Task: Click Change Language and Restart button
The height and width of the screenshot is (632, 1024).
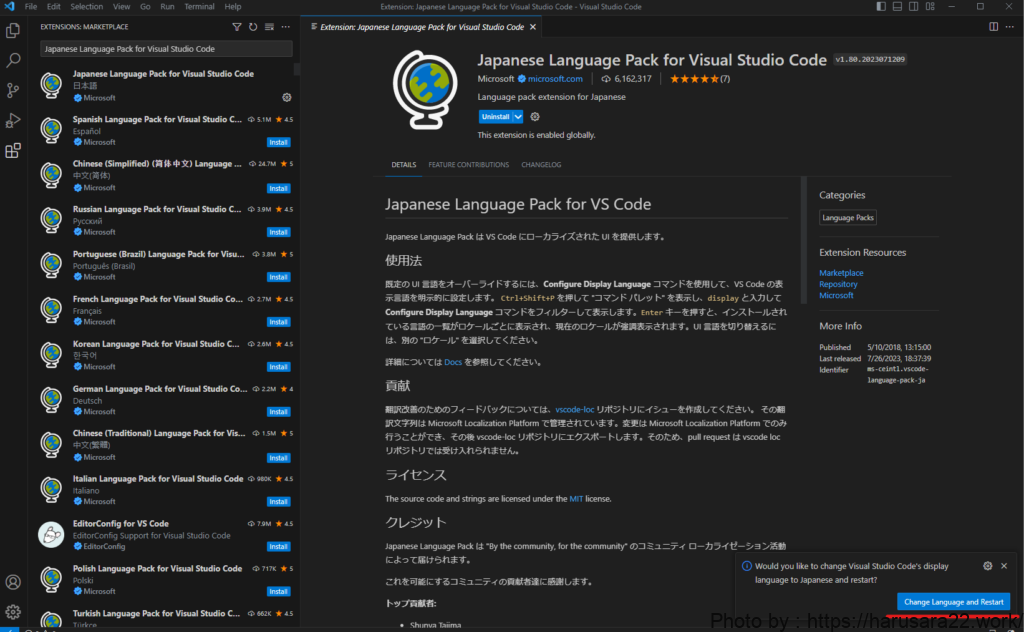Action: [952, 602]
